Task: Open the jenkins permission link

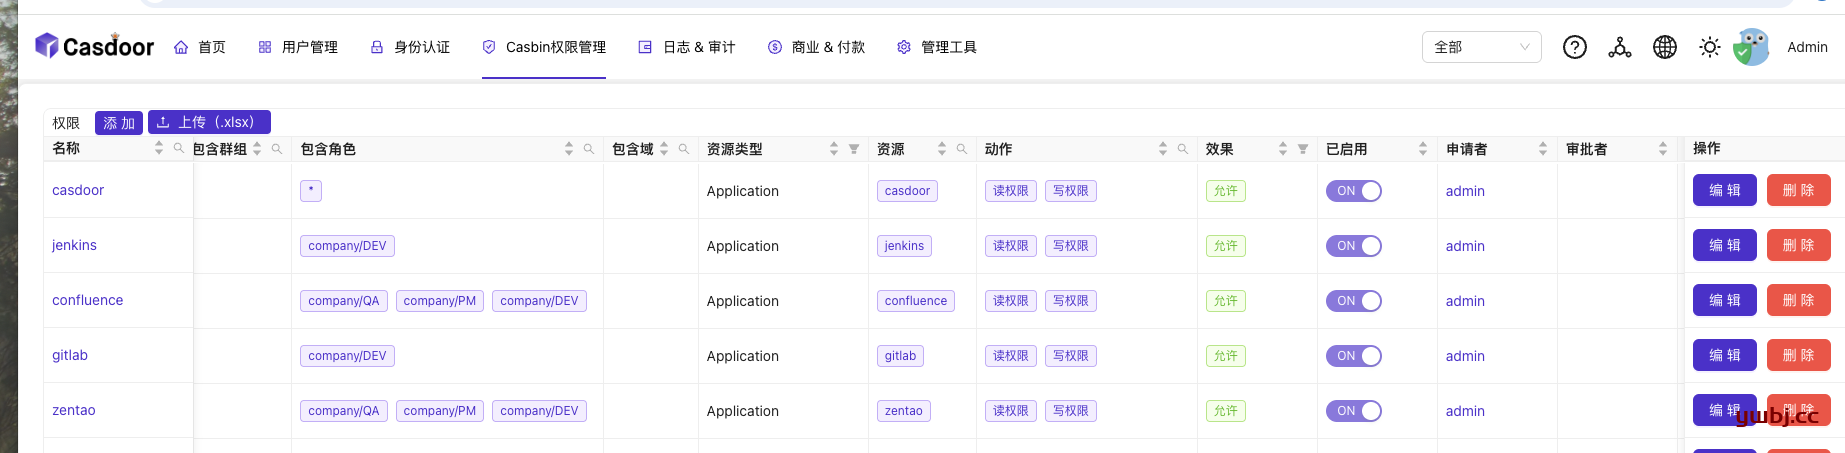Action: tap(74, 245)
